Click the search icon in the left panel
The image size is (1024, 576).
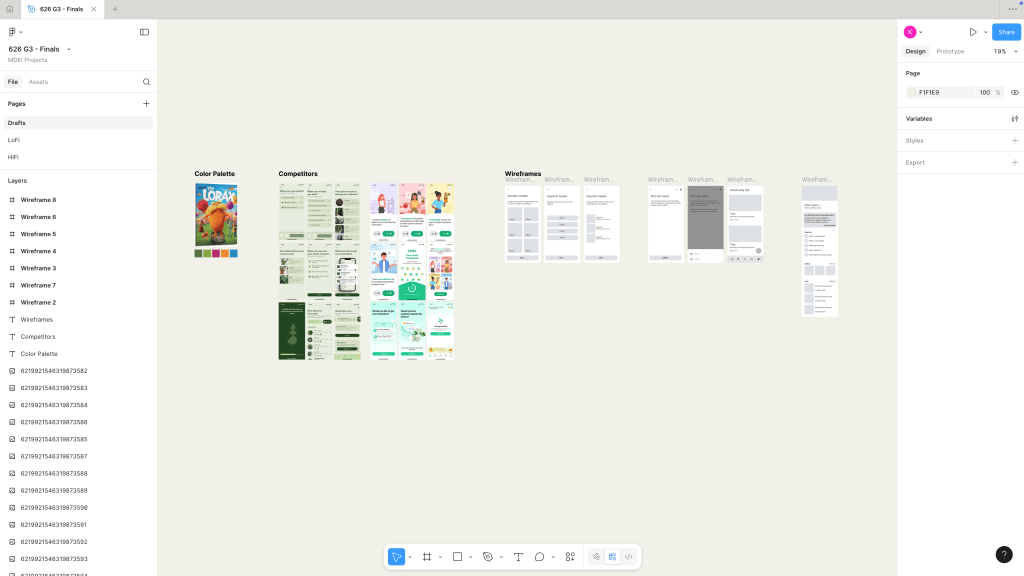pos(146,82)
